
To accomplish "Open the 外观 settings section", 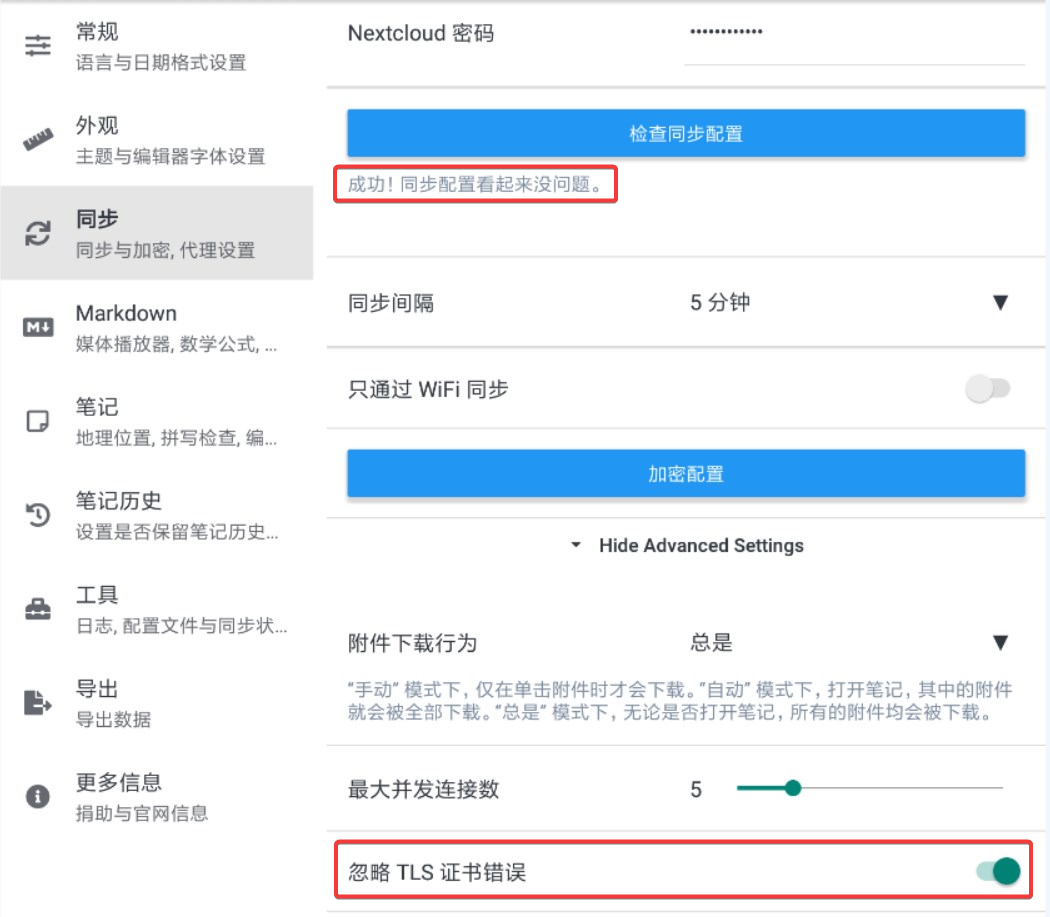I will [157, 139].
